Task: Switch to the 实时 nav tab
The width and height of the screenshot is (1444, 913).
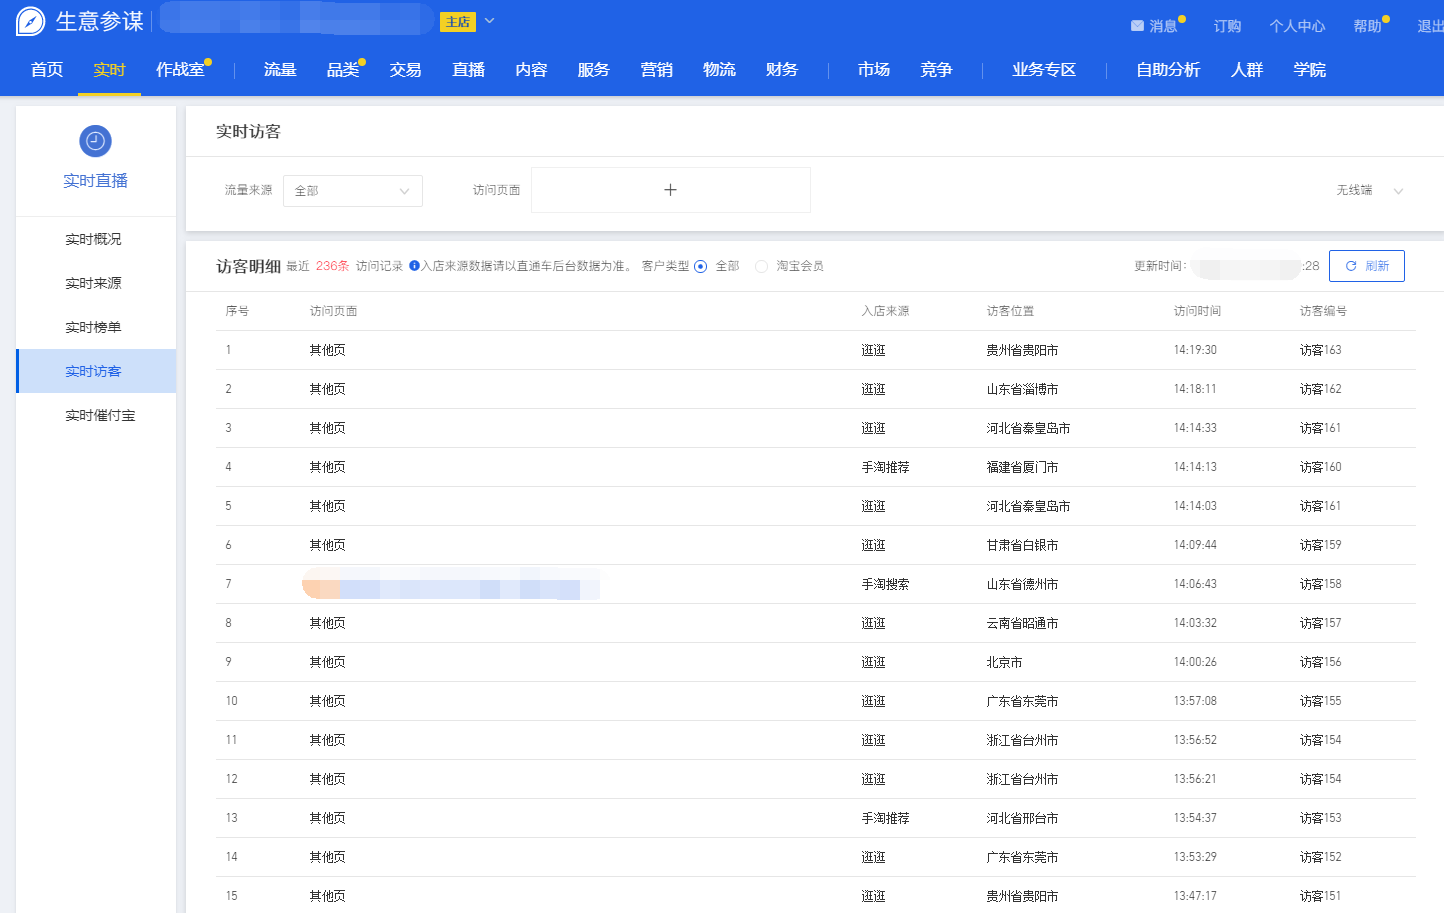Action: [x=109, y=70]
